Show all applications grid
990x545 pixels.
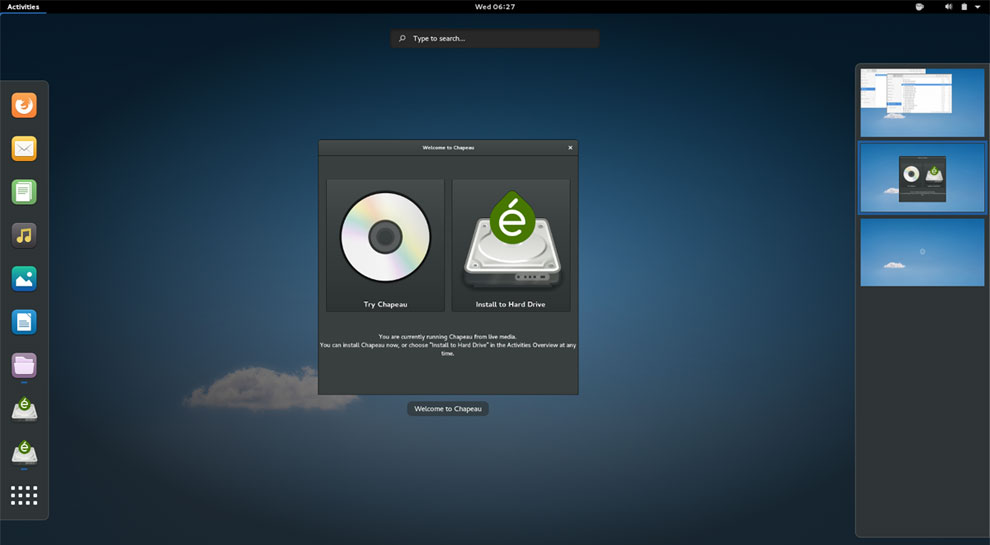[x=24, y=496]
